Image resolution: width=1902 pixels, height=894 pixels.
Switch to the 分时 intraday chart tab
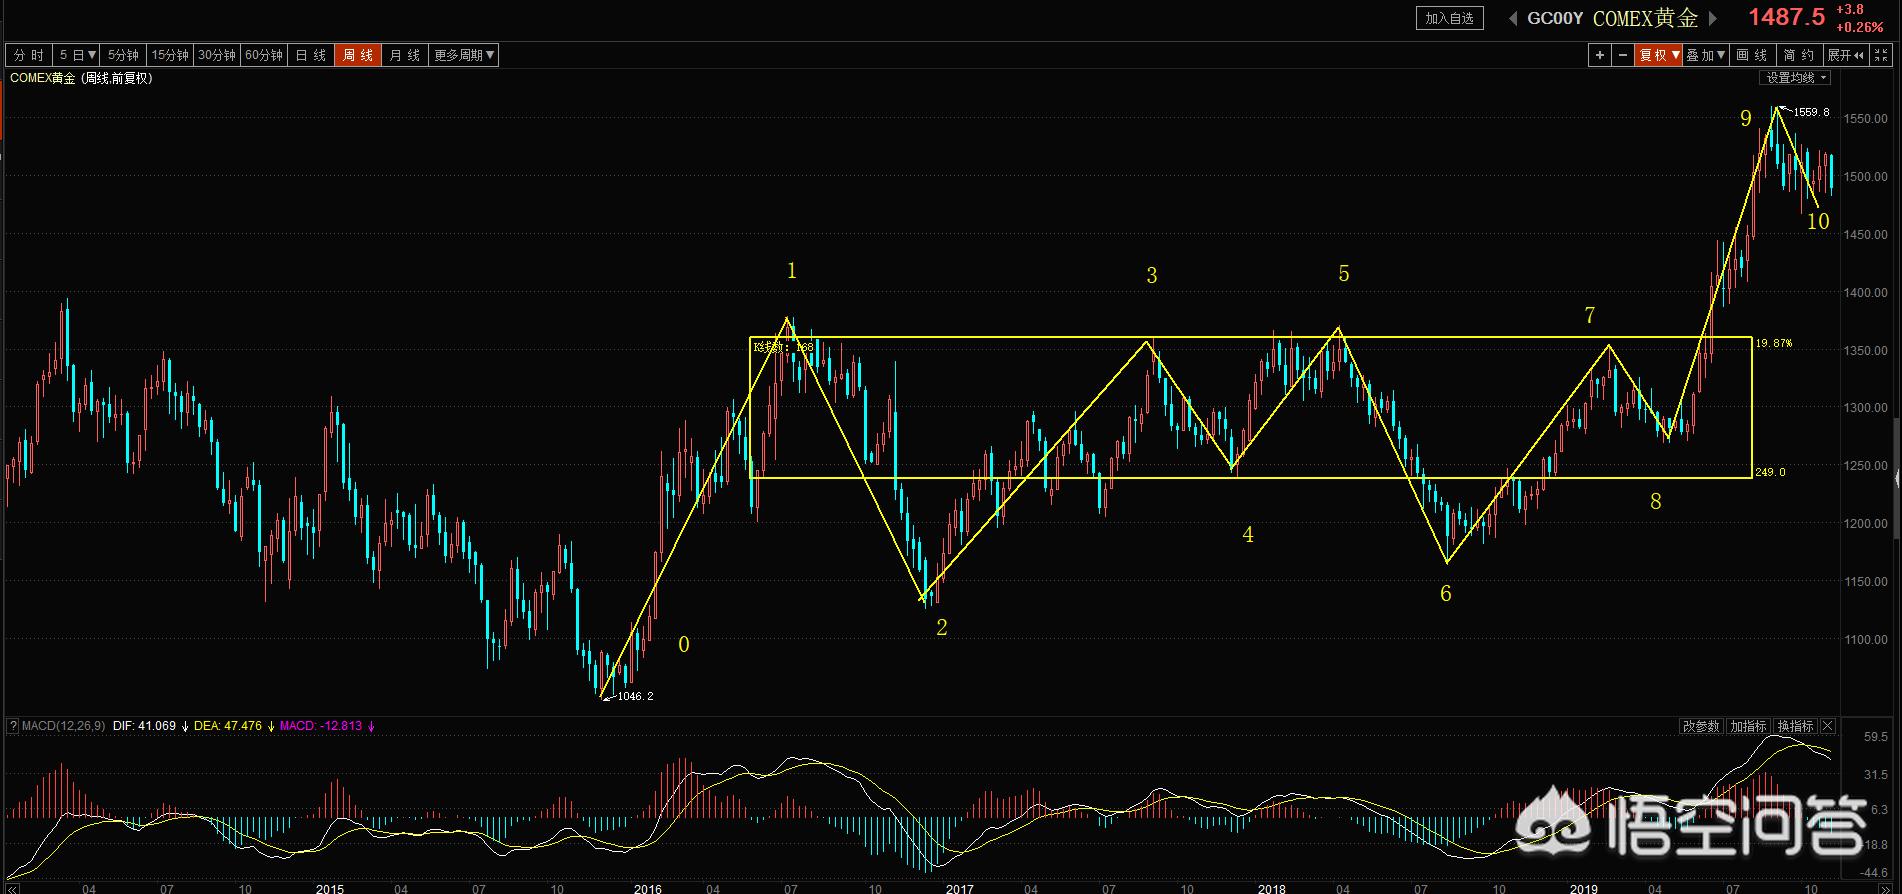[x=29, y=55]
